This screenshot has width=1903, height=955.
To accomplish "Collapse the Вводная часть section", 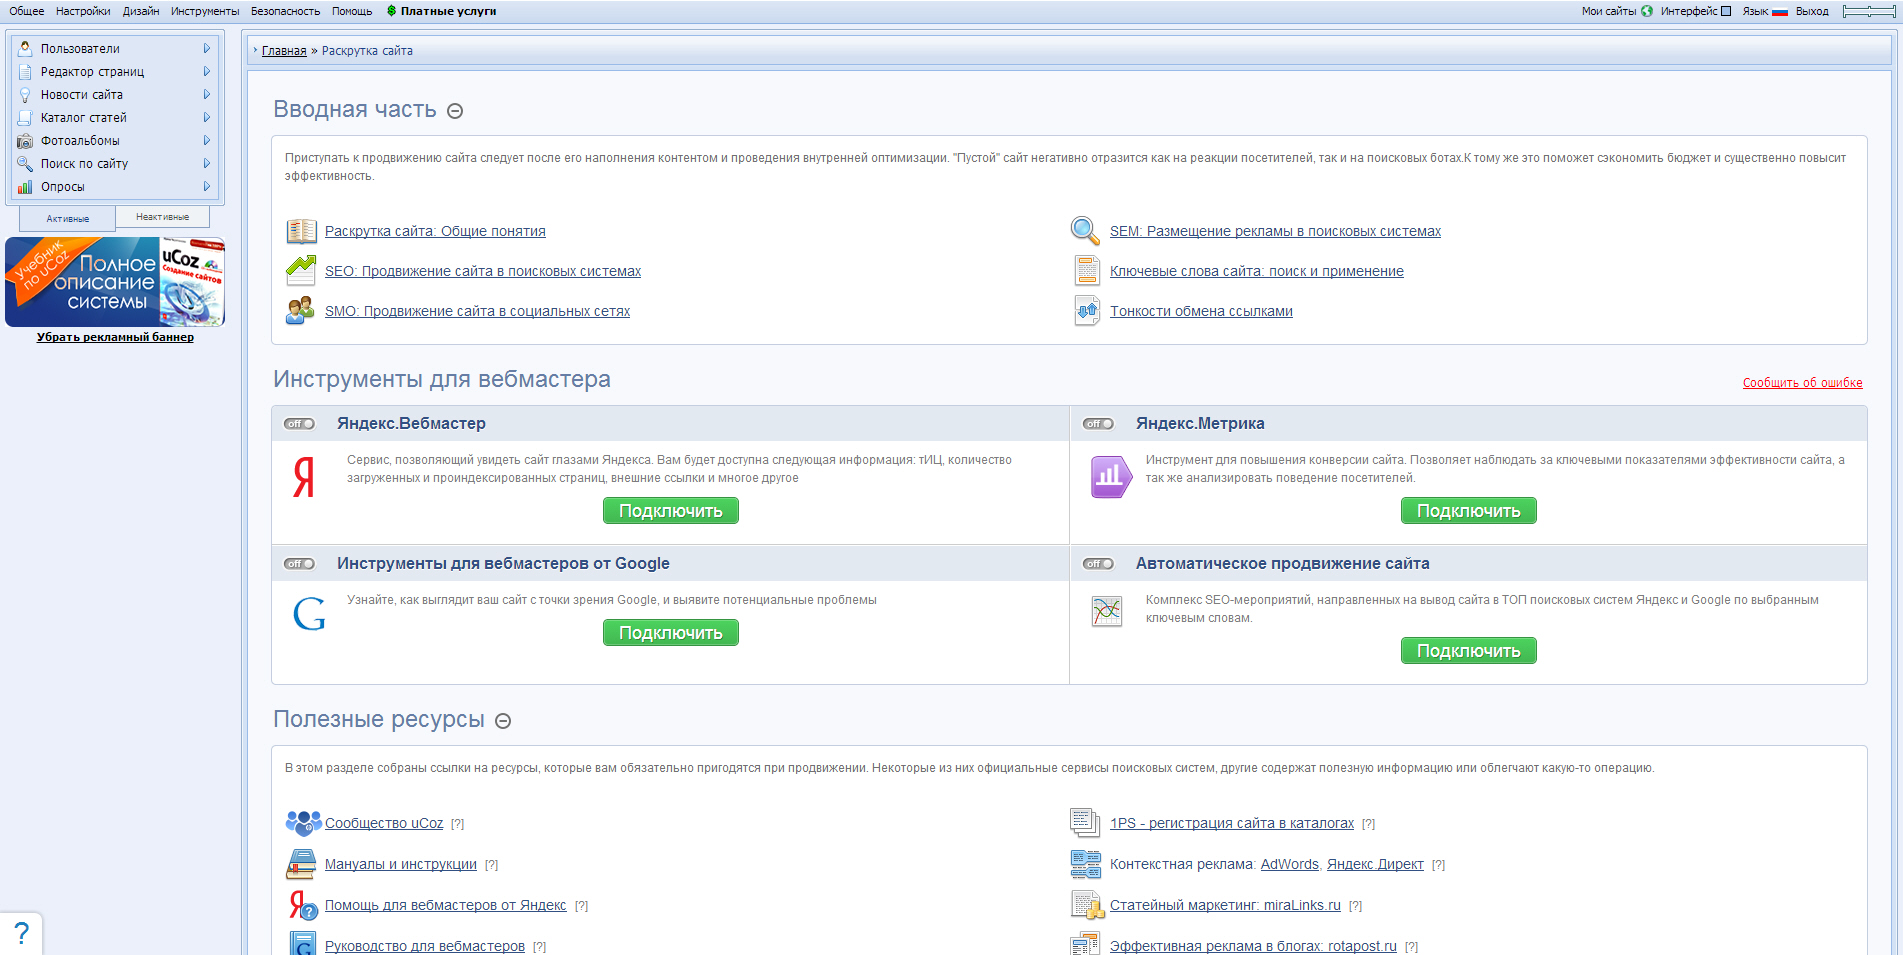I will click(x=455, y=111).
